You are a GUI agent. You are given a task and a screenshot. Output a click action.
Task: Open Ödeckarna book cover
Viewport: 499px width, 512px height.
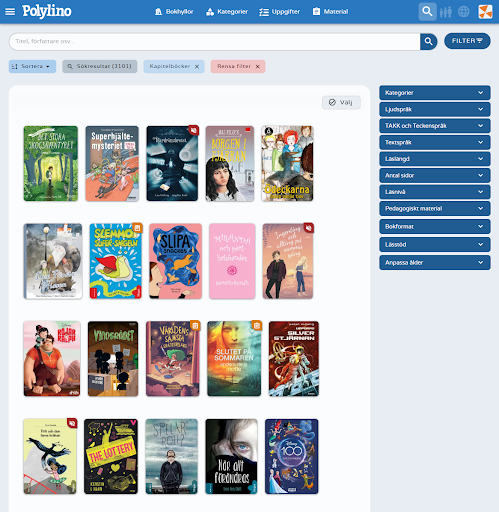pyautogui.click(x=287, y=163)
